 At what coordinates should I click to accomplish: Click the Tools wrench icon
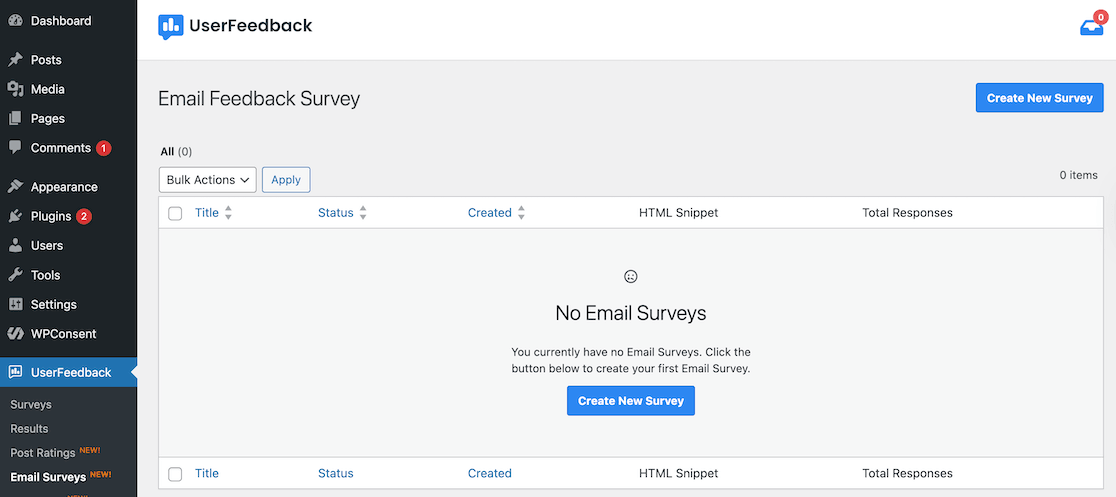click(x=15, y=275)
